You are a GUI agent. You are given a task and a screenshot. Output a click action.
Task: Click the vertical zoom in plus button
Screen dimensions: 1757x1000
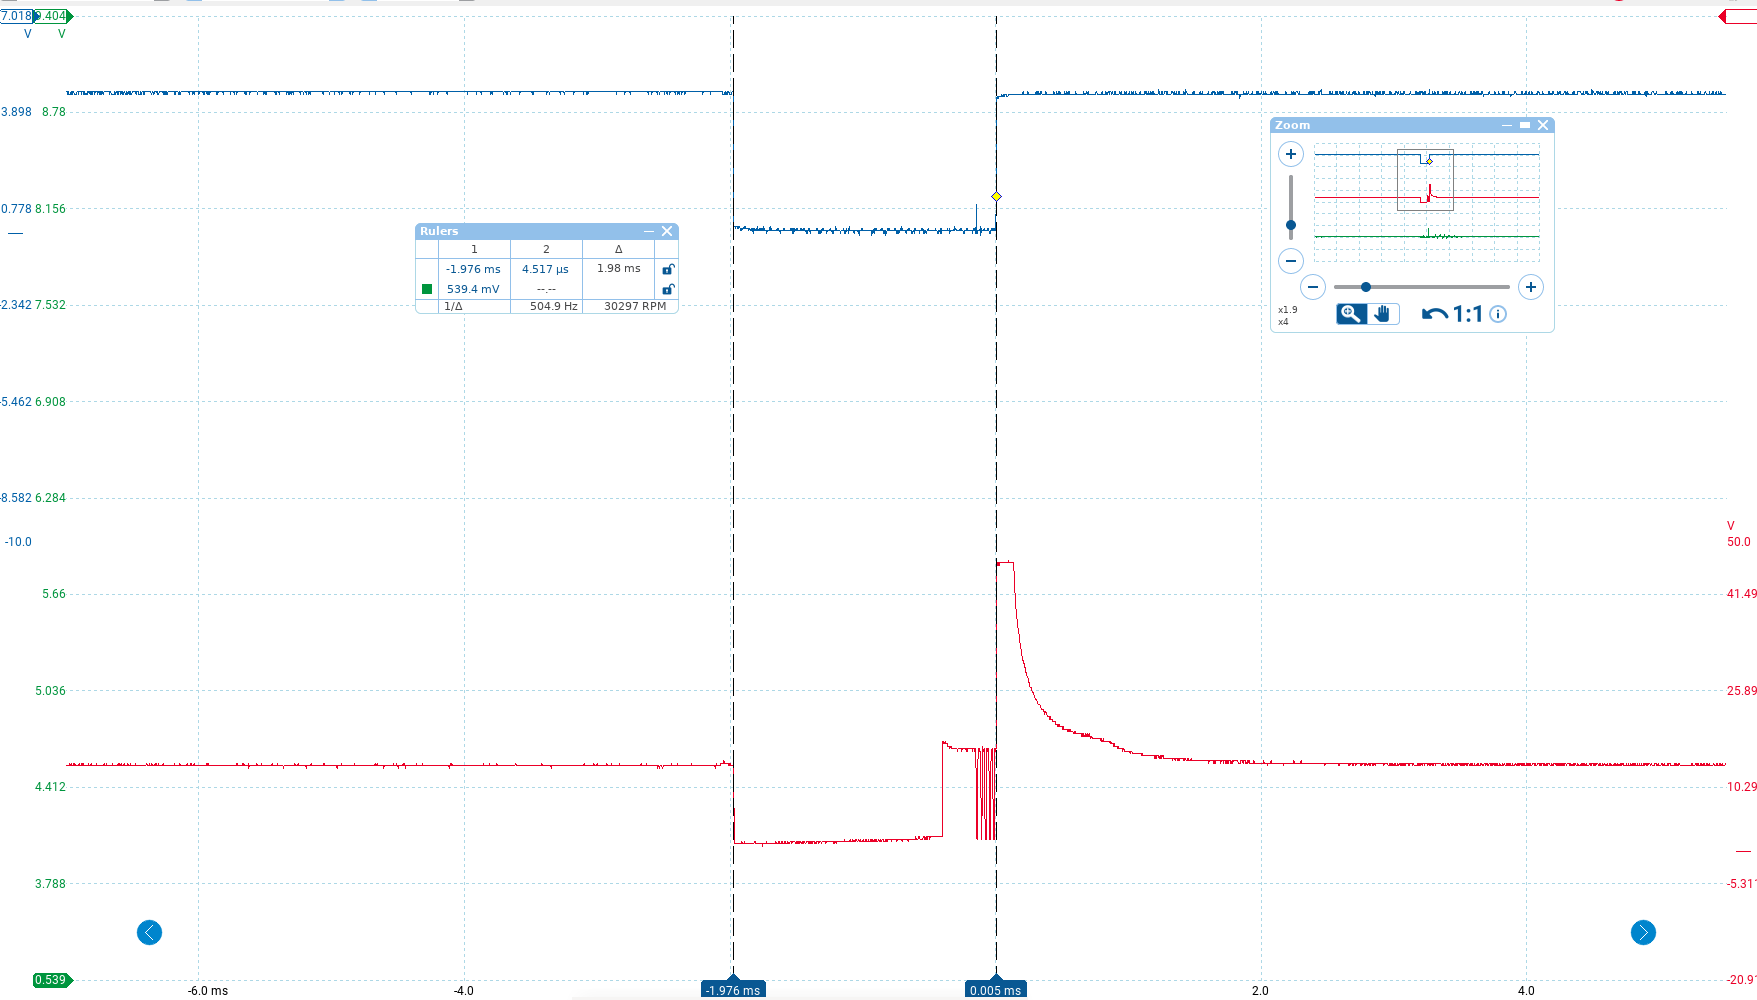pyautogui.click(x=1290, y=154)
